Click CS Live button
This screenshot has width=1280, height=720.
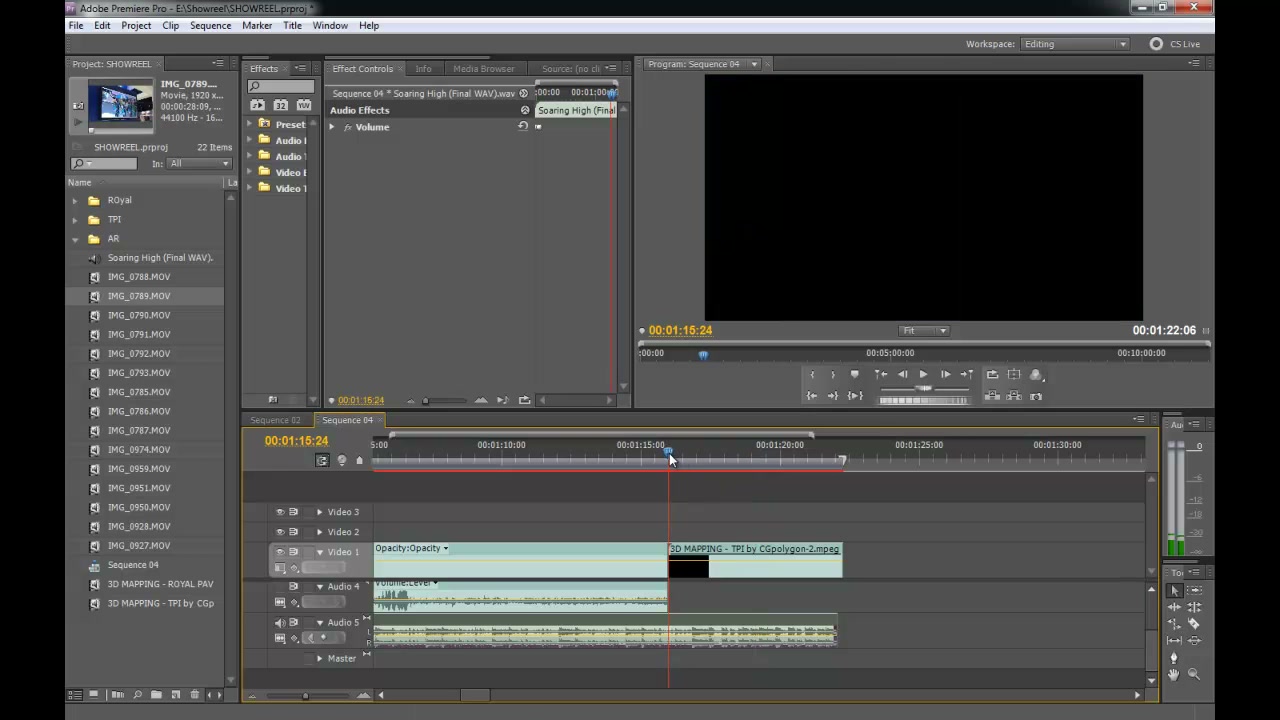pyautogui.click(x=1175, y=44)
